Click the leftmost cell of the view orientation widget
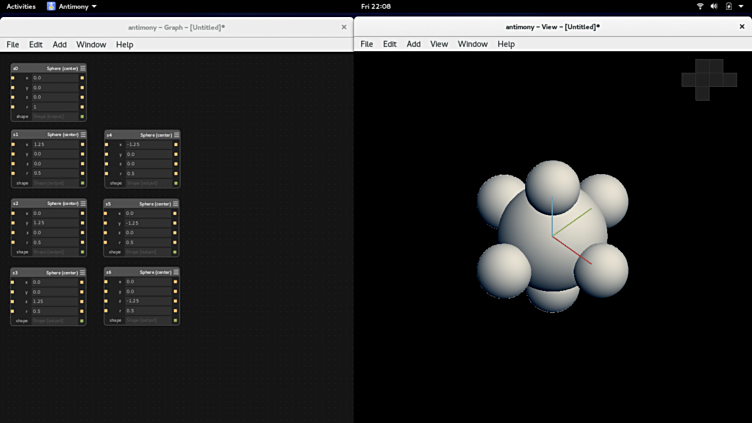Viewport: 752px width, 423px height. (689, 80)
